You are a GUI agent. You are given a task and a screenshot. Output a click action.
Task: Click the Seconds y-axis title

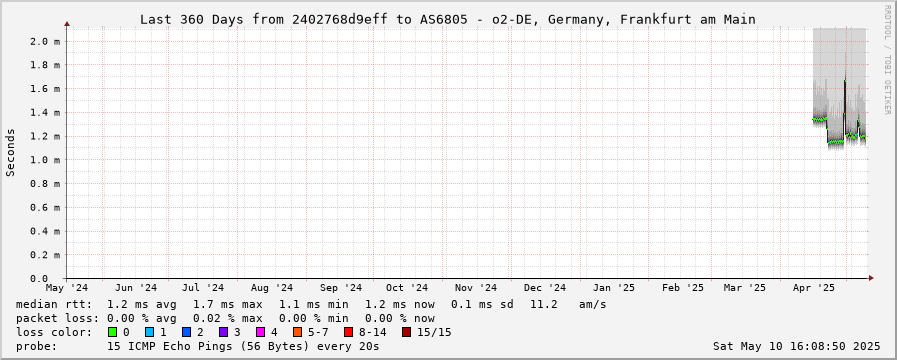(10, 152)
